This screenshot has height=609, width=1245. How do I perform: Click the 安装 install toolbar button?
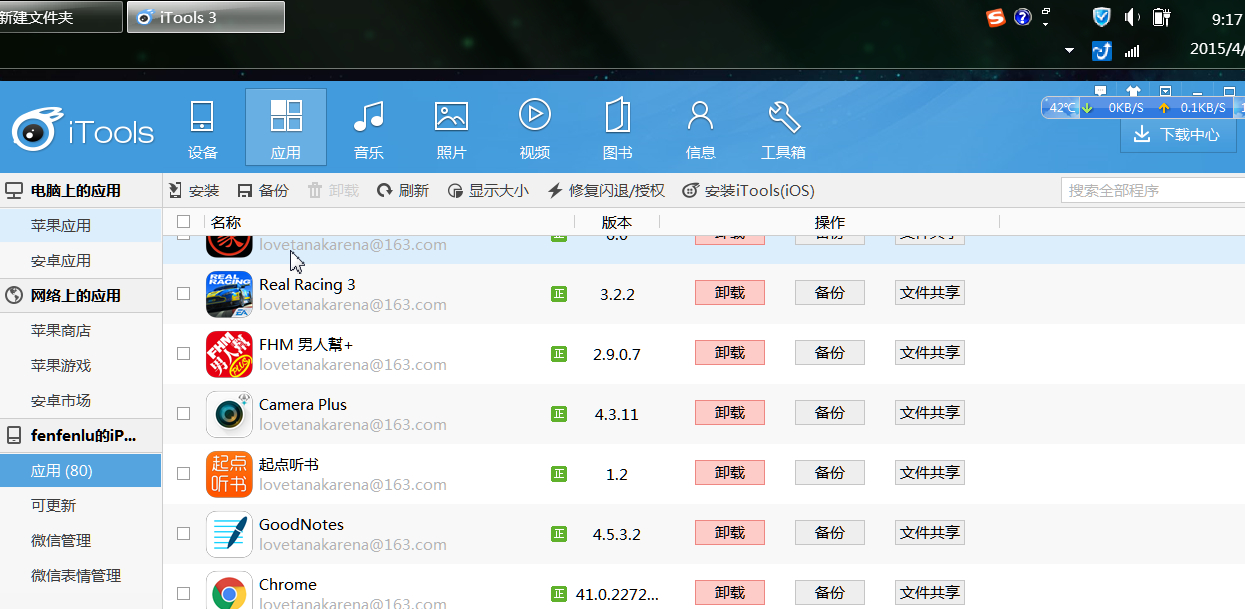(194, 190)
